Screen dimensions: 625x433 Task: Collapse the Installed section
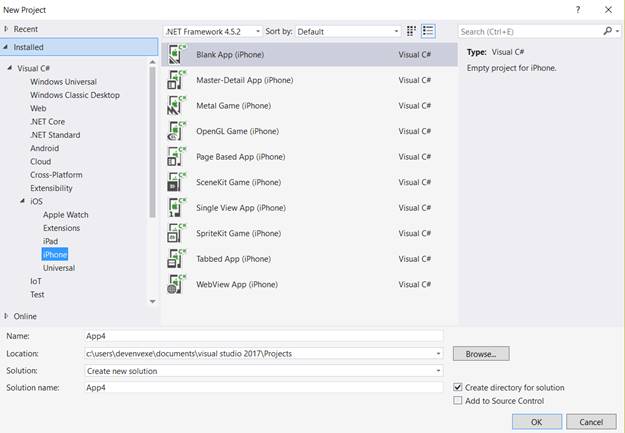(6, 47)
